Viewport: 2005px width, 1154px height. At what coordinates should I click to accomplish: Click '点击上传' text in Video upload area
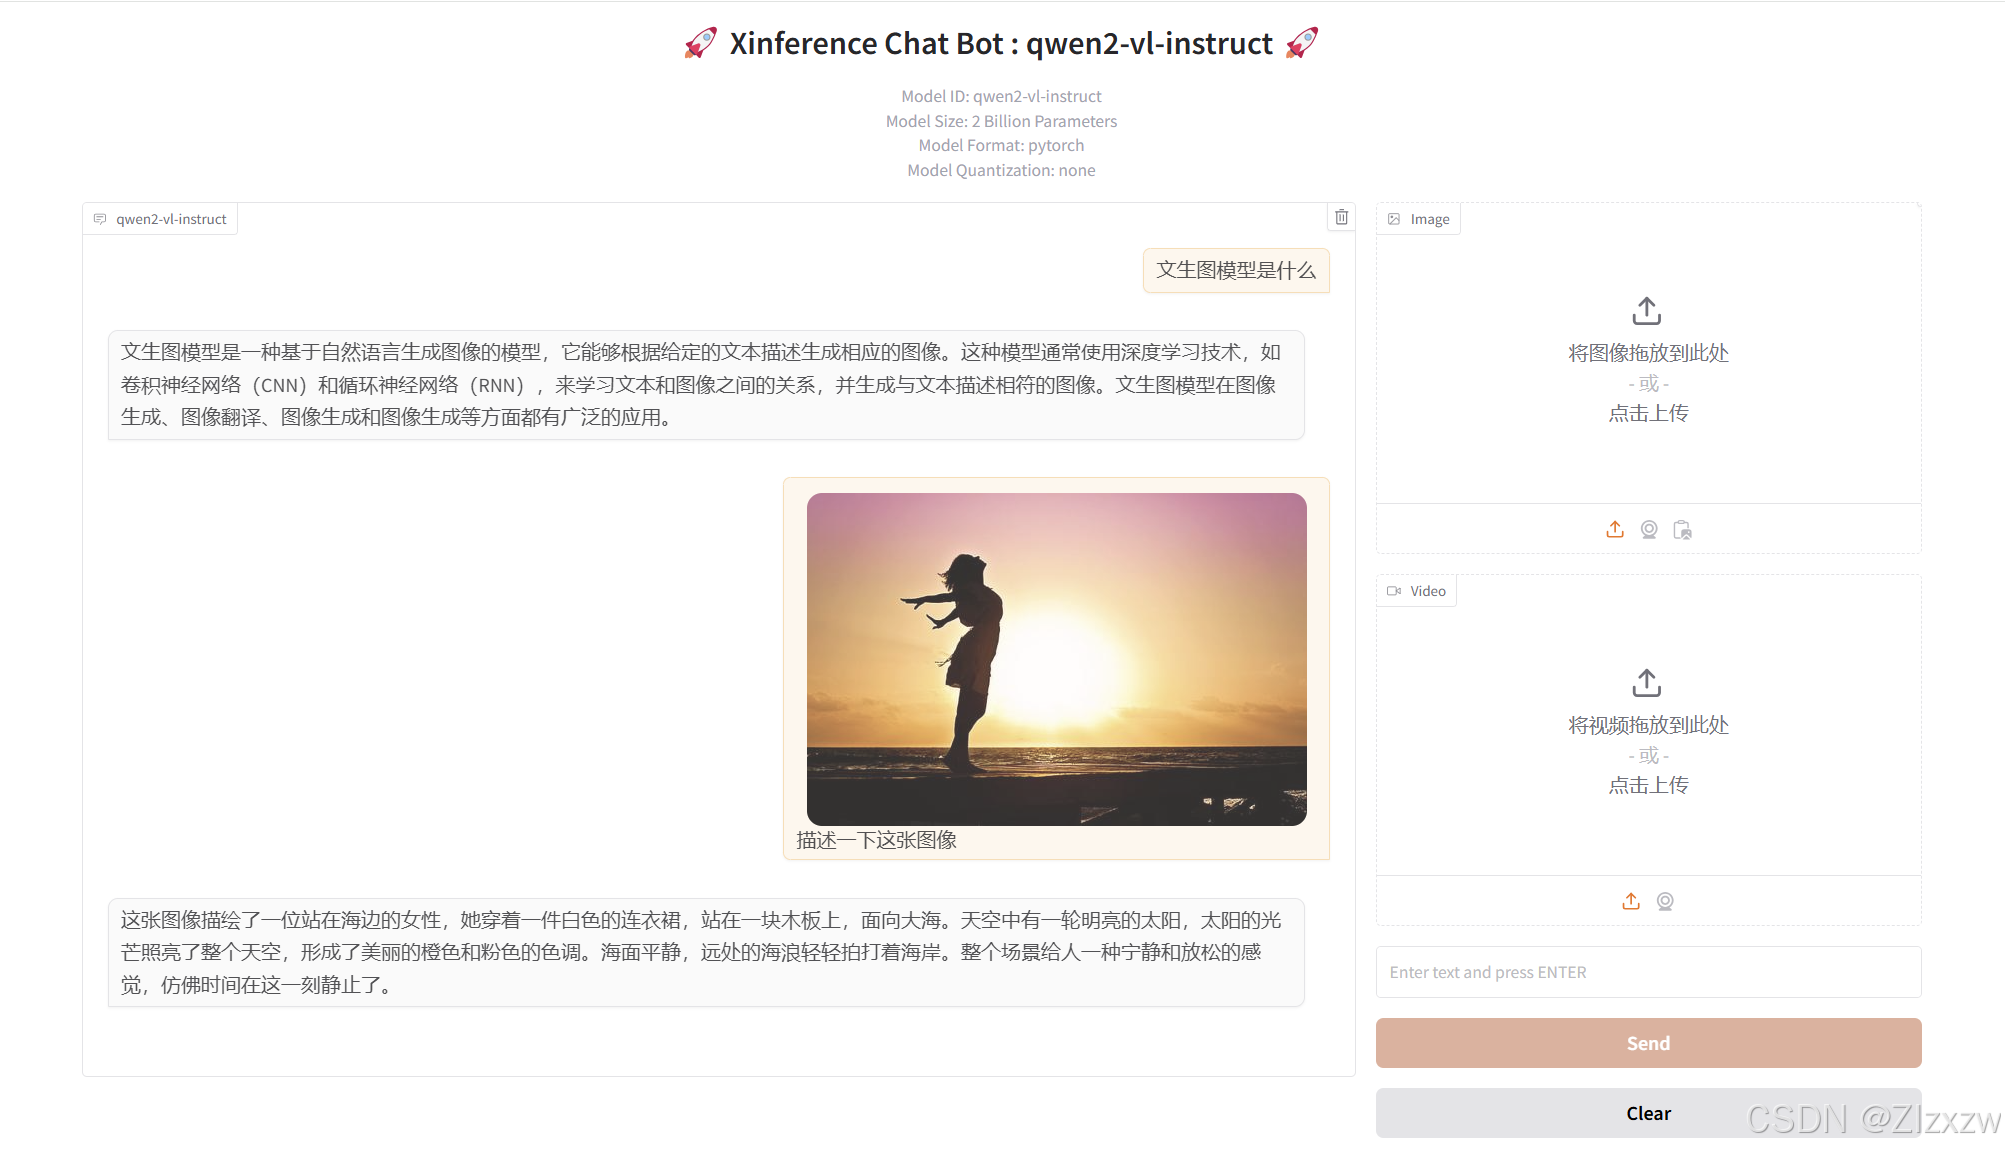[x=1648, y=785]
